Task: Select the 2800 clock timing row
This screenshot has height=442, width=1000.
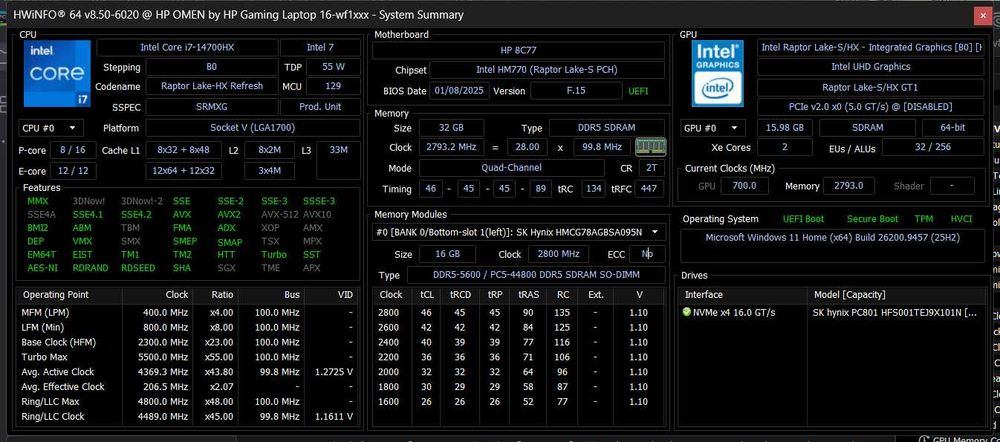Action: point(520,313)
